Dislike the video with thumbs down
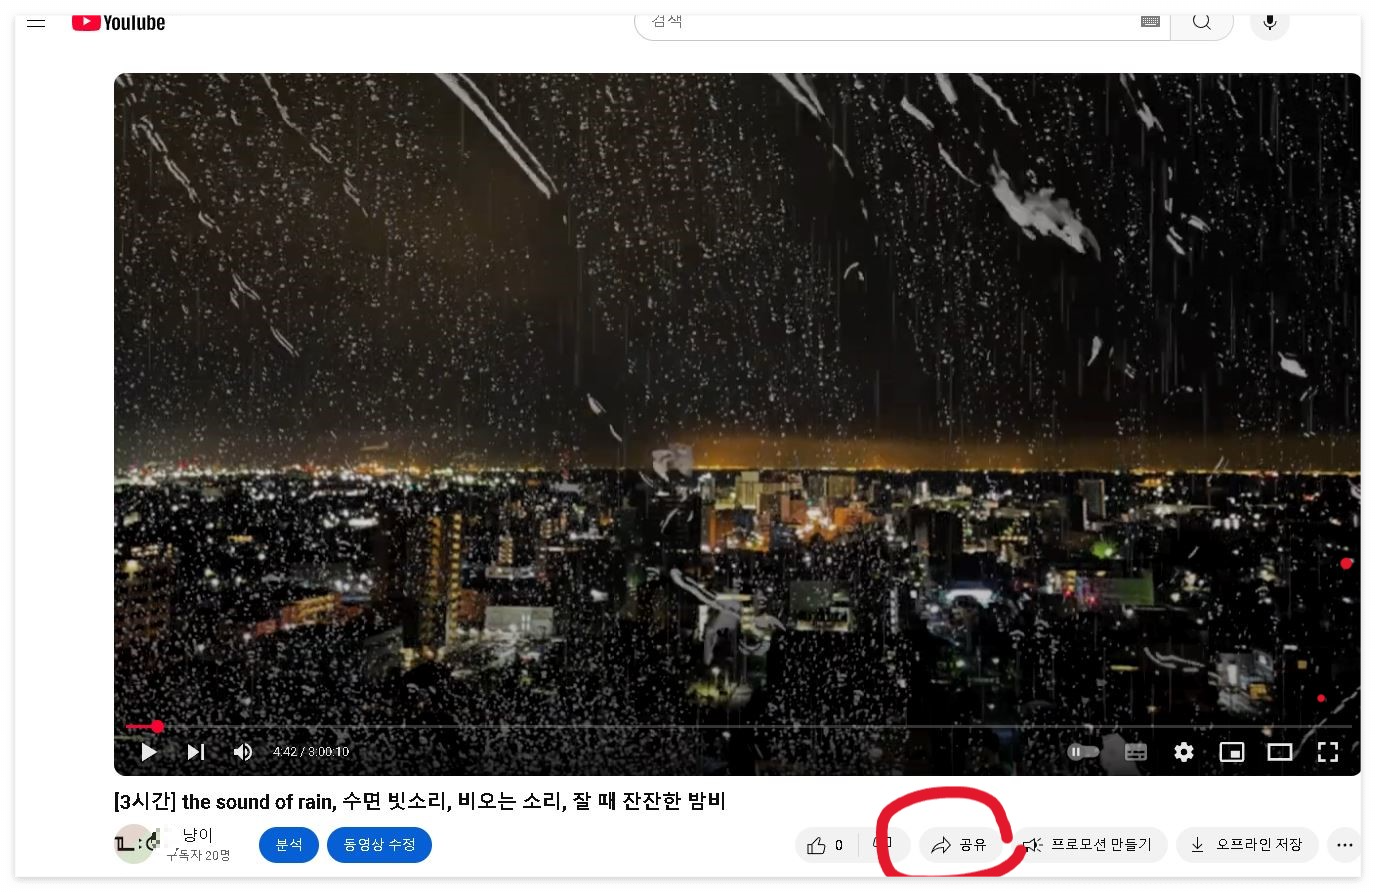This screenshot has height=892, width=1376. pyautogui.click(x=884, y=845)
